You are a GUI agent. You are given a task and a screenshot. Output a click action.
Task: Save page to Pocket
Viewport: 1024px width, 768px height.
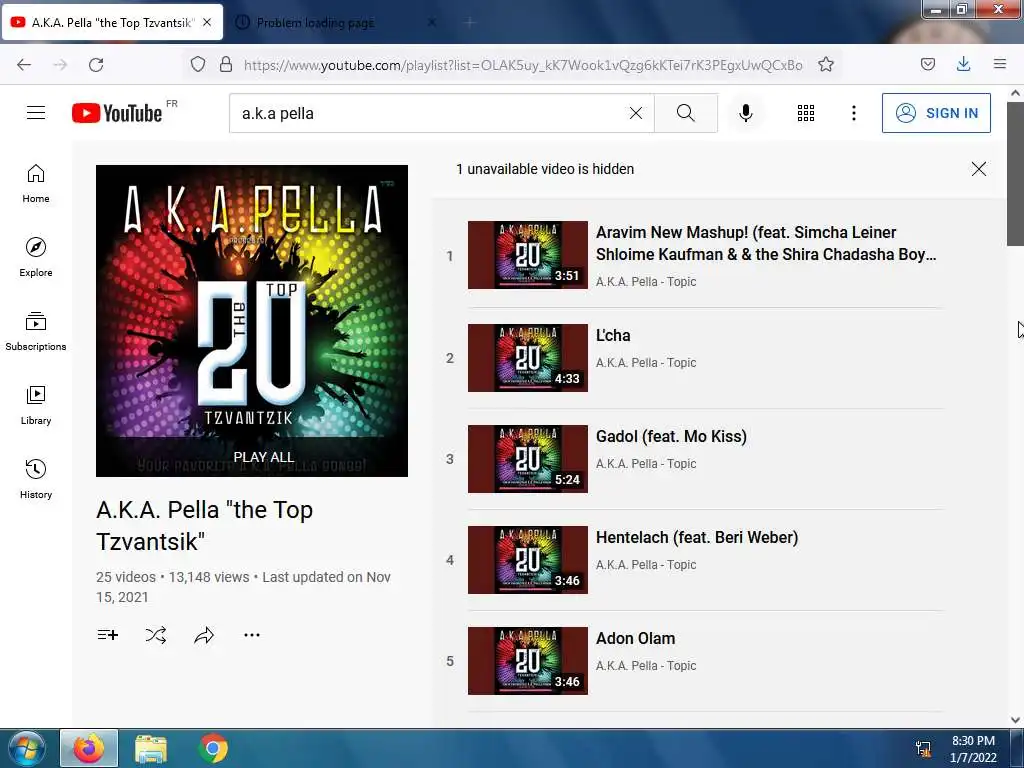pyautogui.click(x=928, y=65)
